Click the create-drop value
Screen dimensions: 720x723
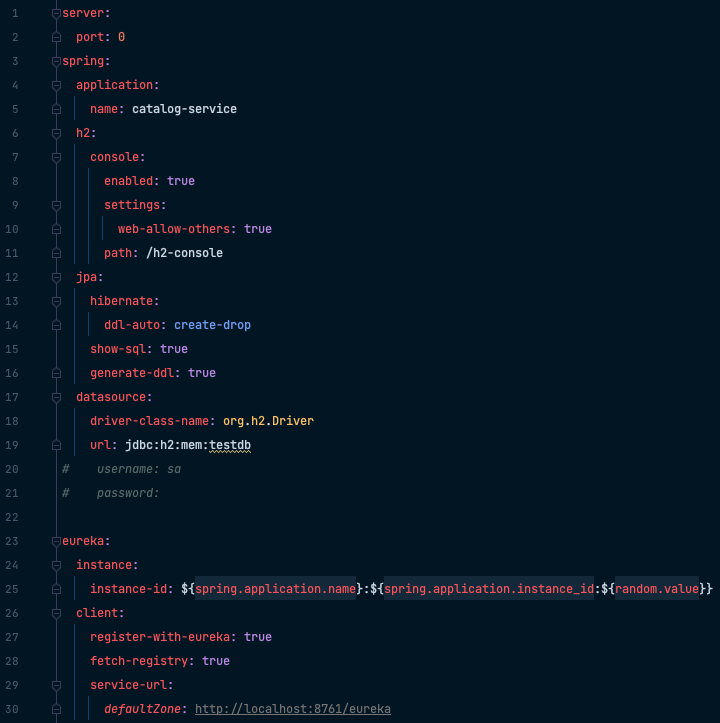(x=213, y=325)
